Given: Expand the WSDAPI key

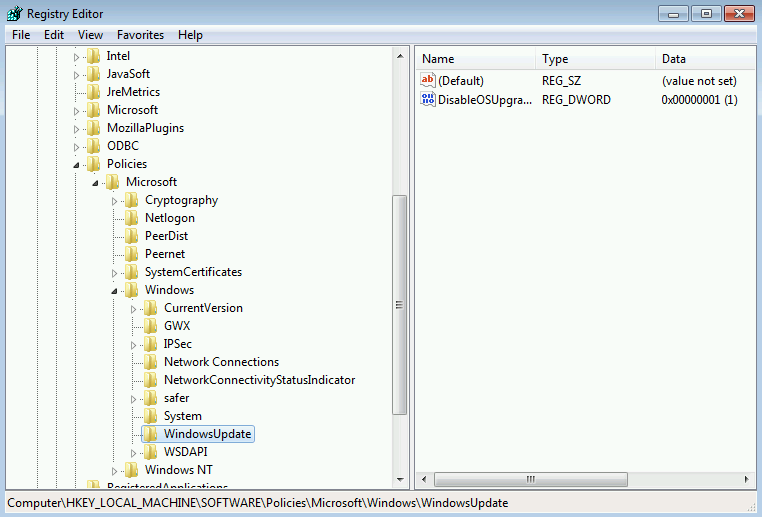Looking at the screenshot, I should point(134,453).
